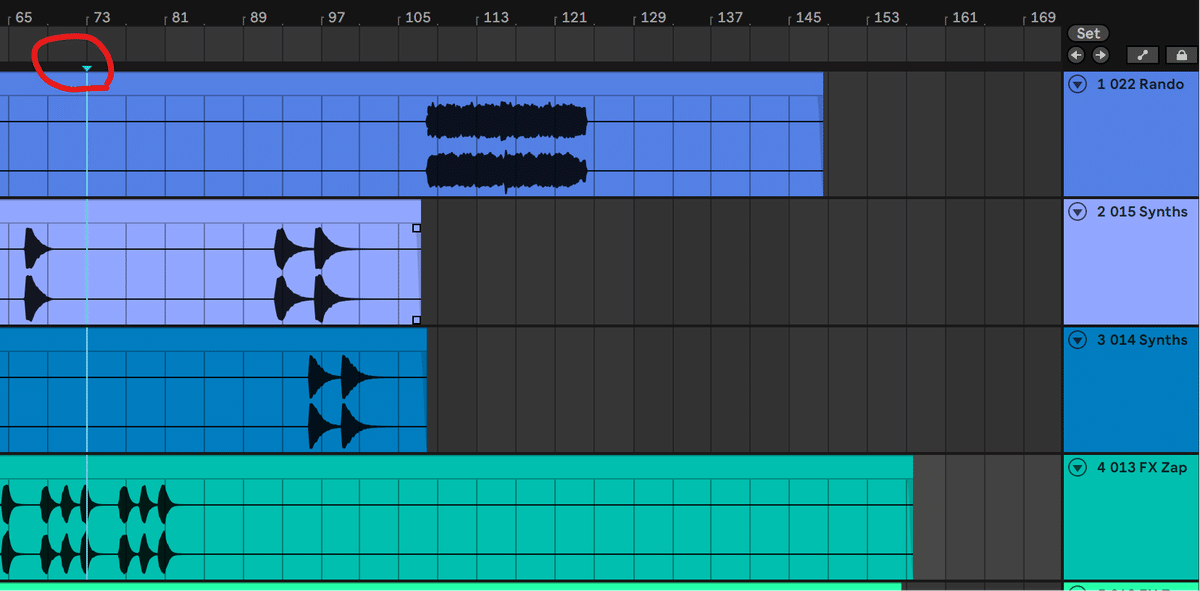1200x591 pixels.
Task: Click the Set locator button
Action: coord(1088,33)
